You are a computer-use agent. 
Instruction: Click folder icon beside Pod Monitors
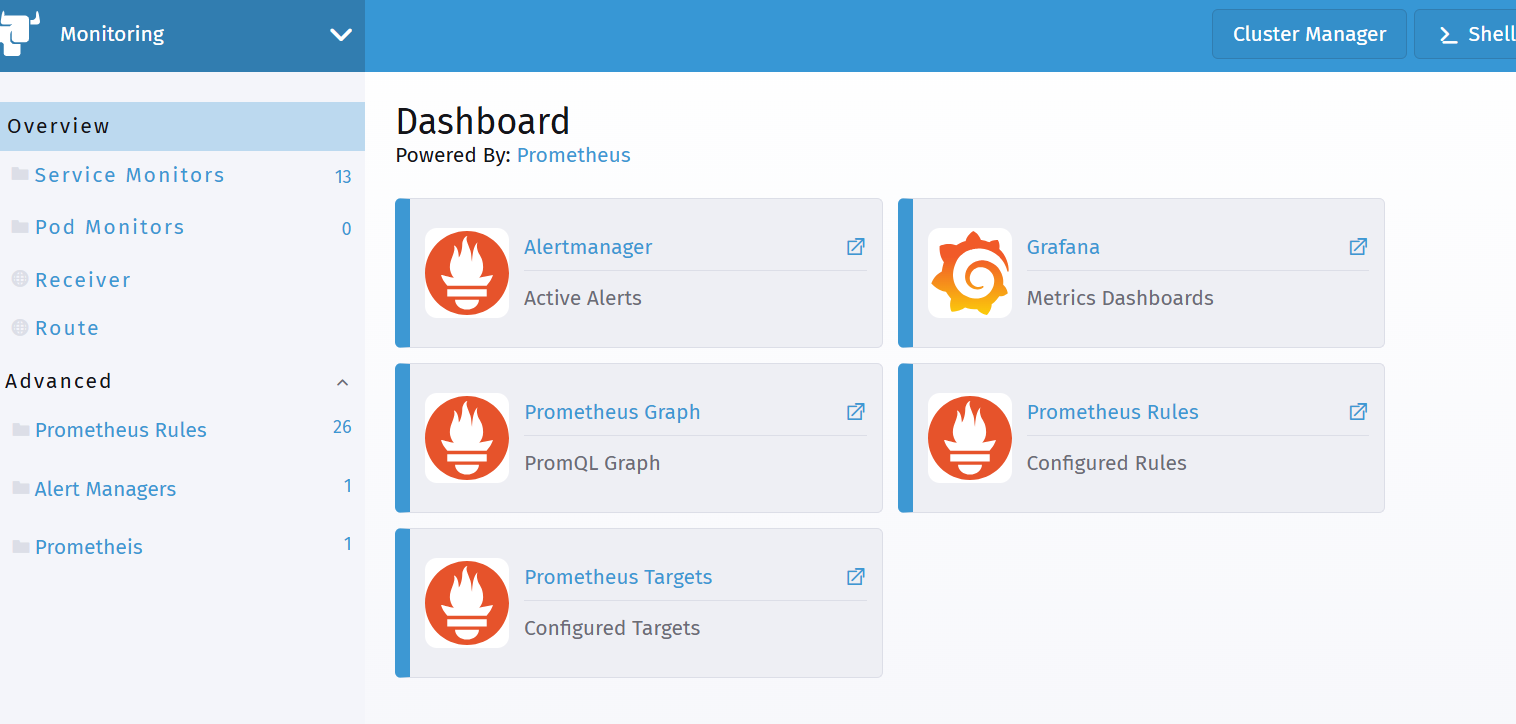(20, 227)
